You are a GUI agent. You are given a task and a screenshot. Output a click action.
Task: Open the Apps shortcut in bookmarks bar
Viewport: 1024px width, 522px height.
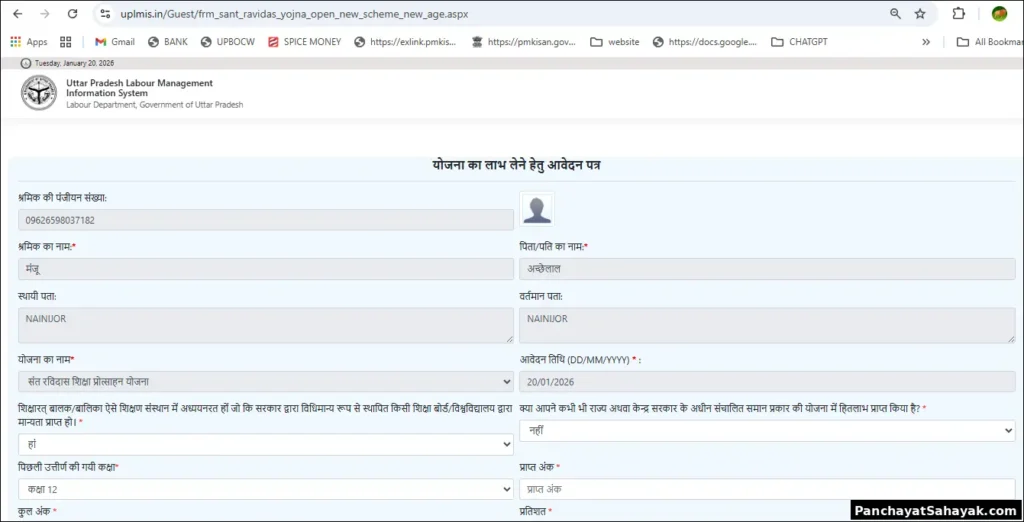29,42
